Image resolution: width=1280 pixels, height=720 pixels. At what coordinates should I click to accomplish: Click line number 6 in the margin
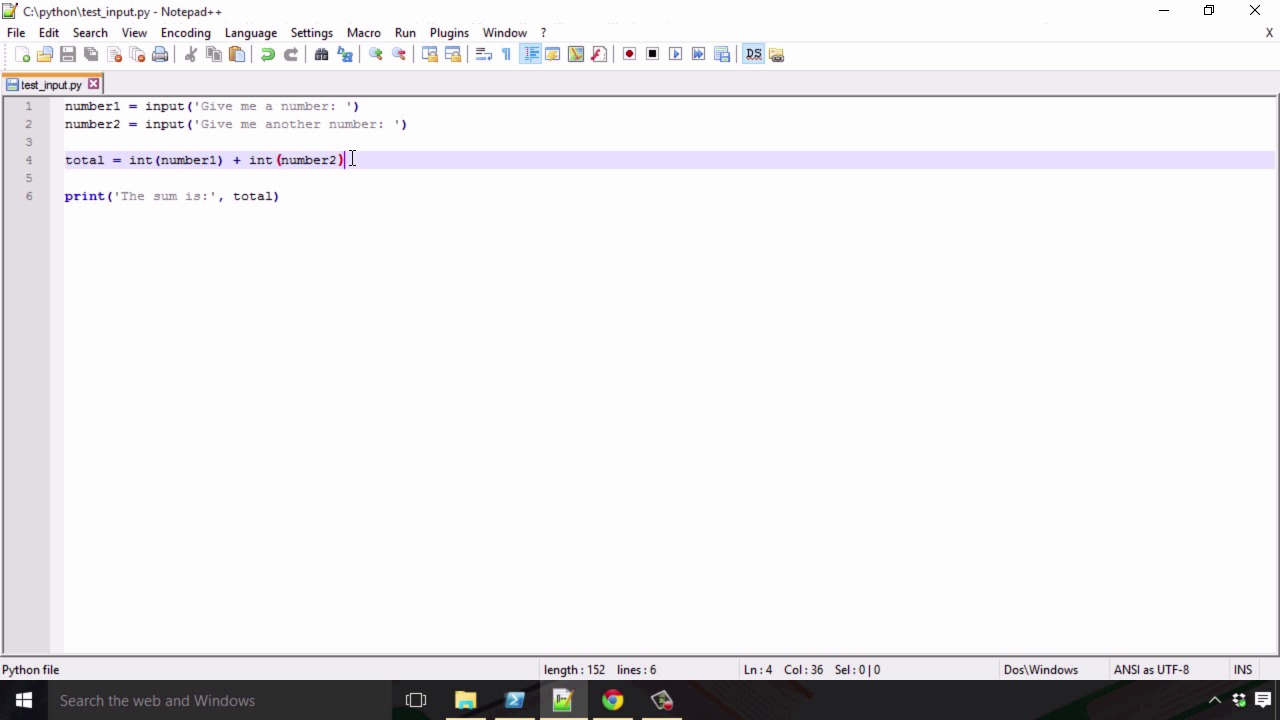[29, 196]
